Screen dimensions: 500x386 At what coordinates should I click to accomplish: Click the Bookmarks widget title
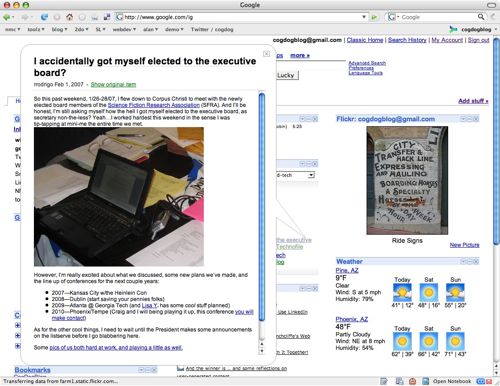tap(32, 370)
